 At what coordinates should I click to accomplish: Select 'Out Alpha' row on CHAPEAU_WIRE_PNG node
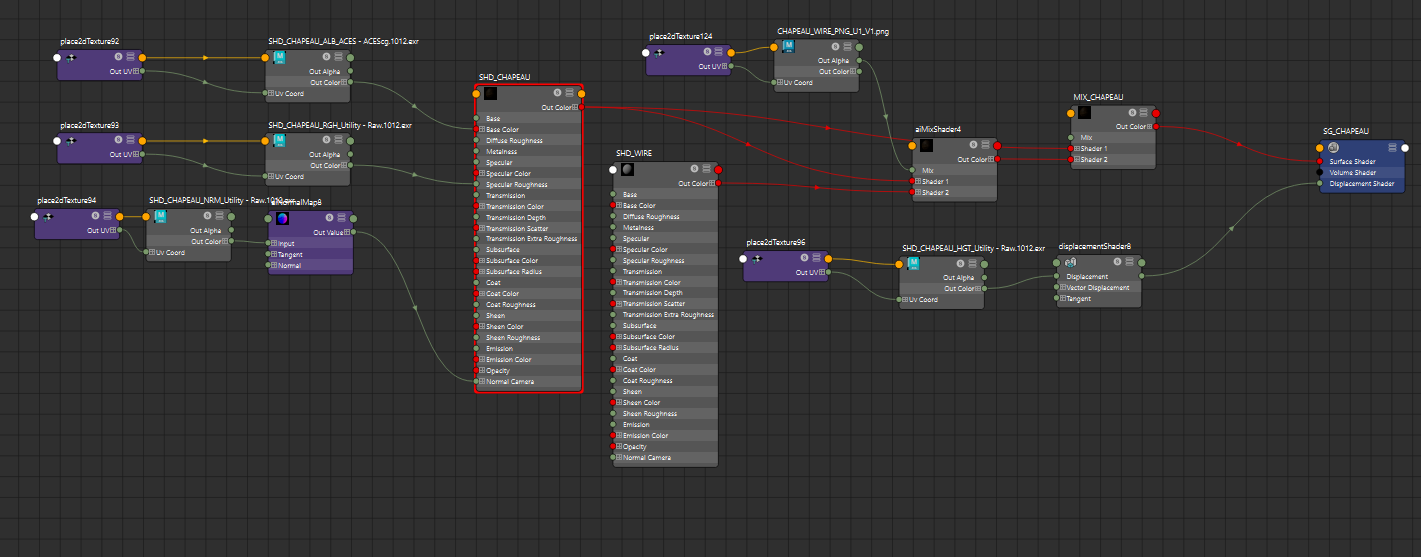816,60
